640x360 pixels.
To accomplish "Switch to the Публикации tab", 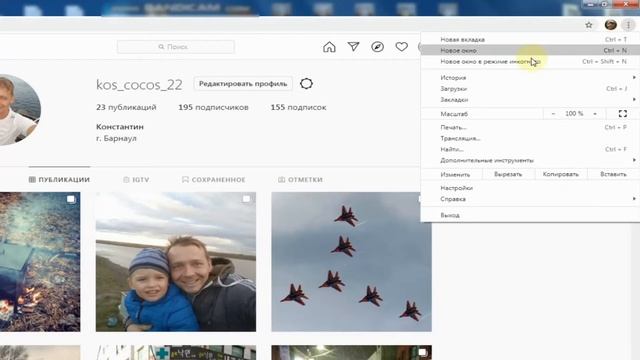I will [59, 180].
